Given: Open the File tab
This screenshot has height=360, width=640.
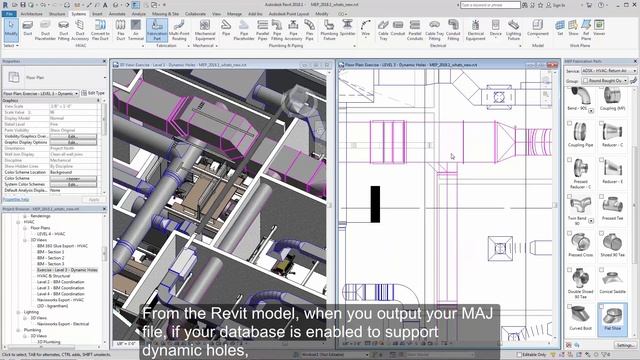Looking at the screenshot, I should 9,14.
